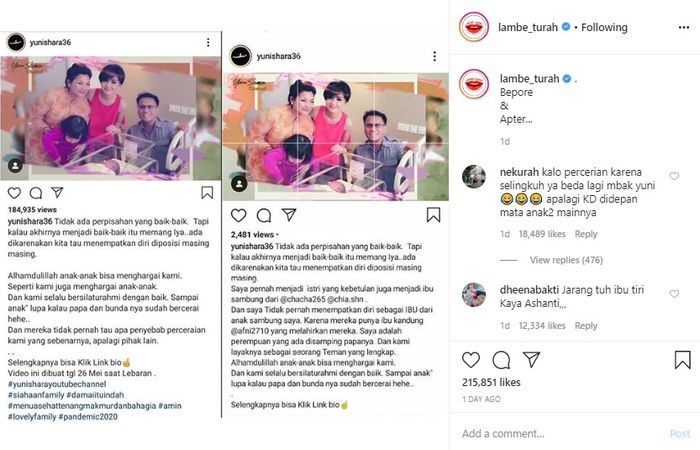This screenshot has width=700, height=450.
Task: Open nekurah's profile picture
Action: point(474,176)
